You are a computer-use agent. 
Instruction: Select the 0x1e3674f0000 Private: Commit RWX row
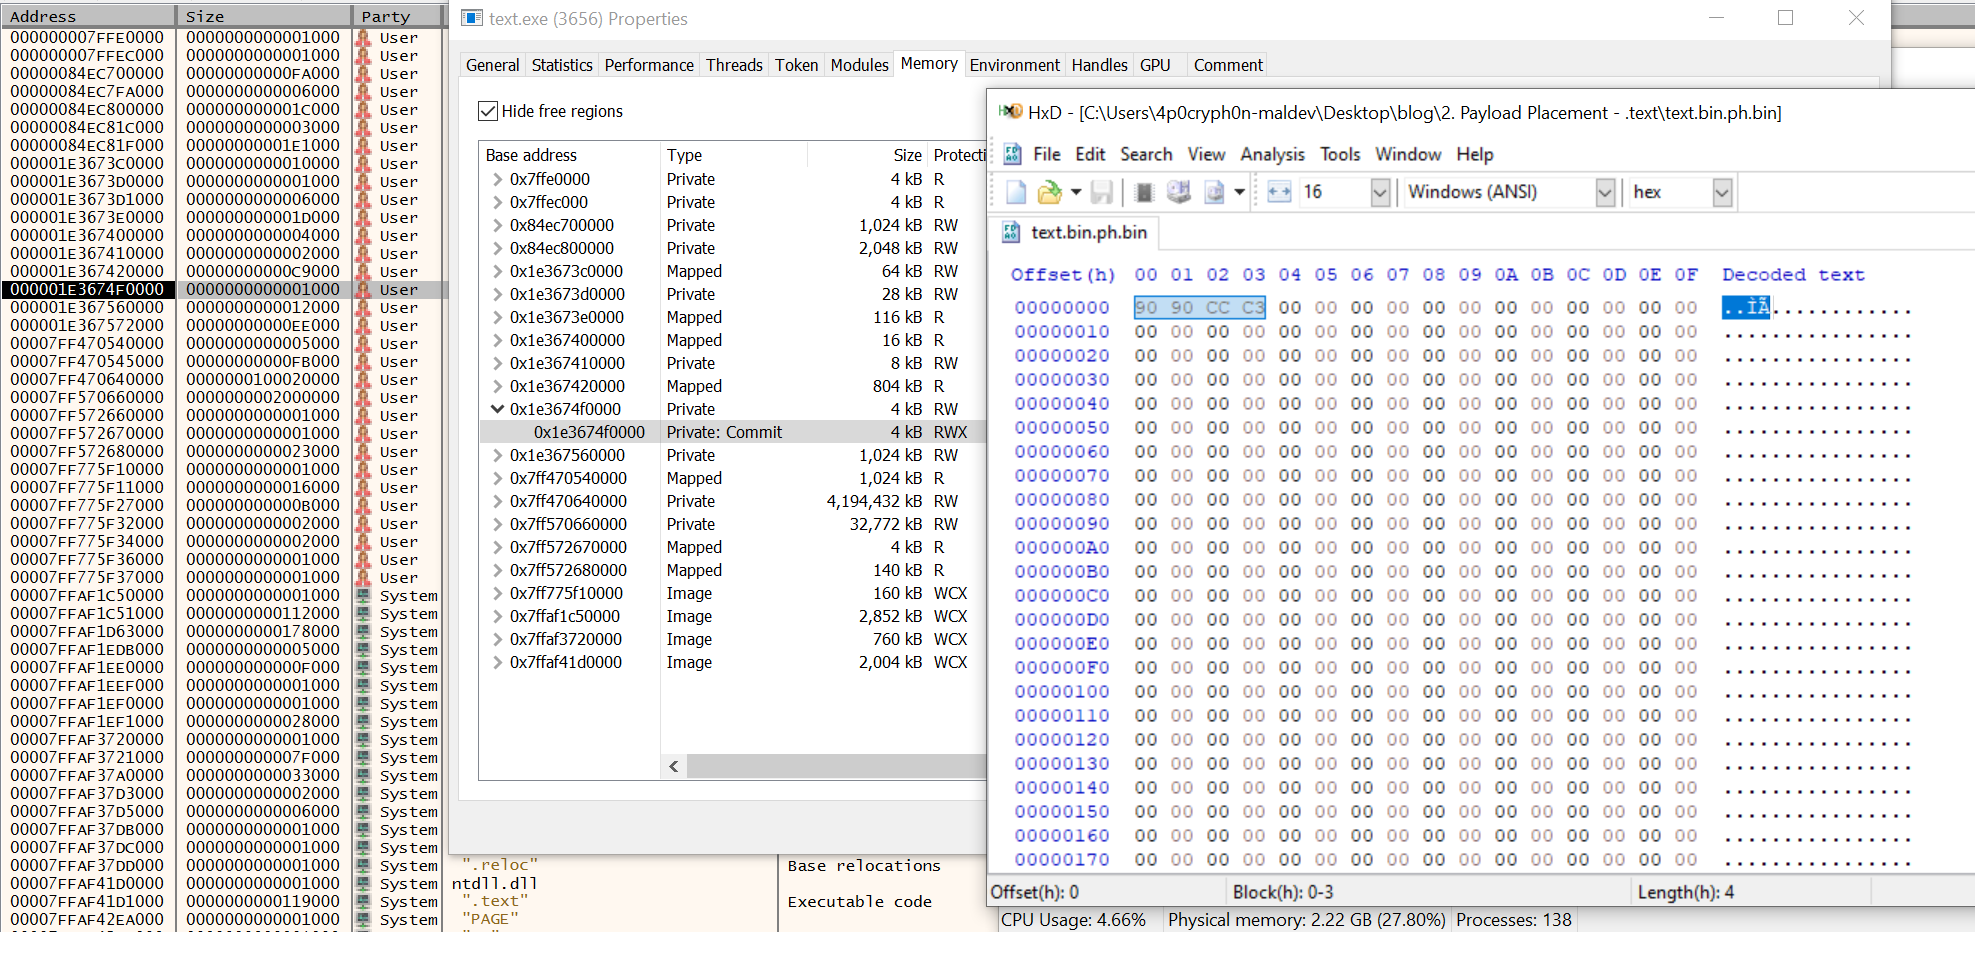732,432
